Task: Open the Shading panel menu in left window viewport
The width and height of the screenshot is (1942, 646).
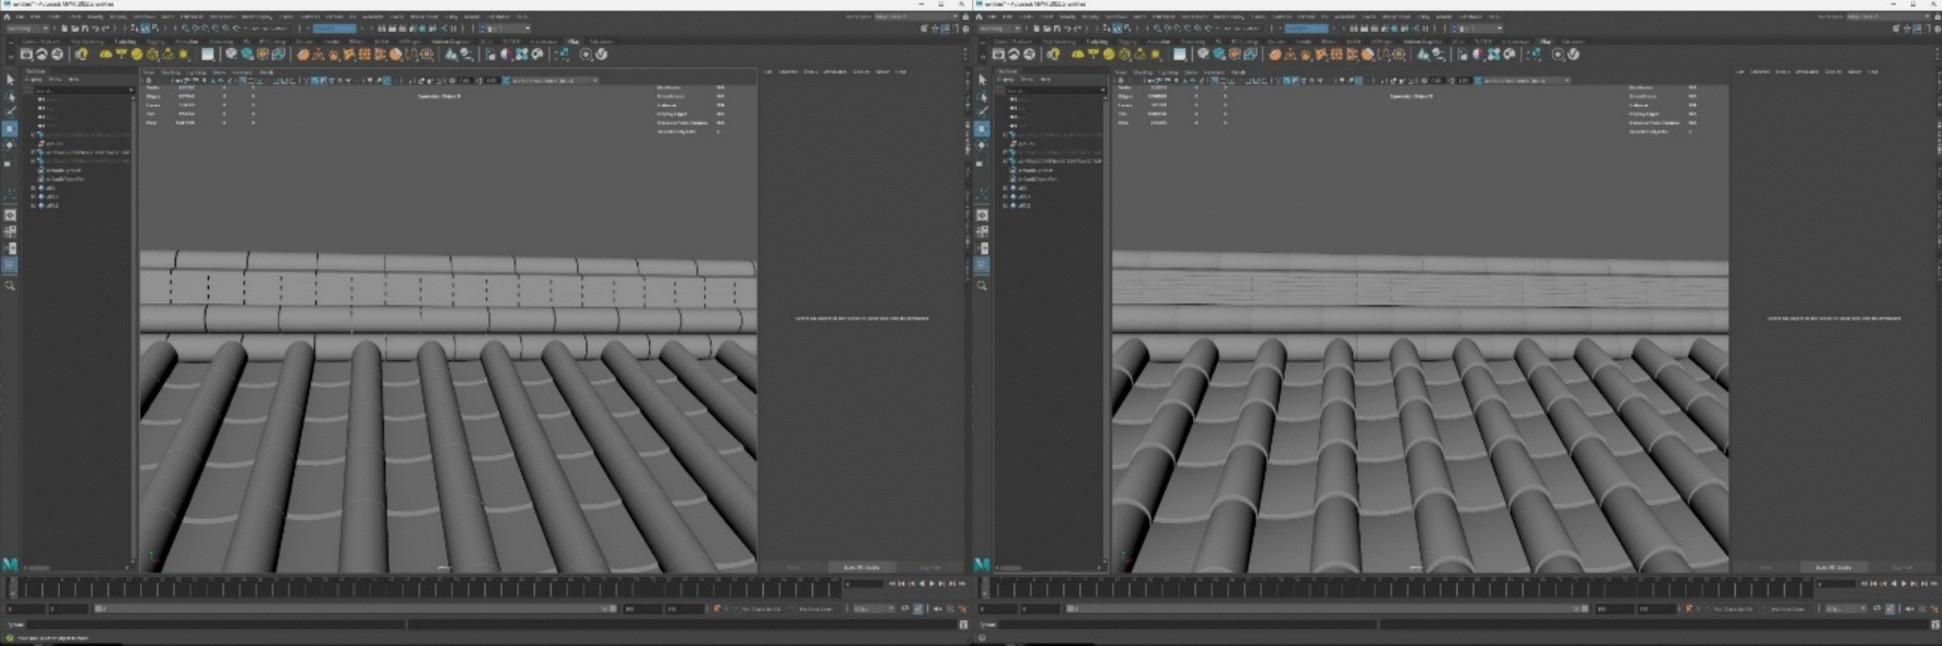Action: point(172,72)
